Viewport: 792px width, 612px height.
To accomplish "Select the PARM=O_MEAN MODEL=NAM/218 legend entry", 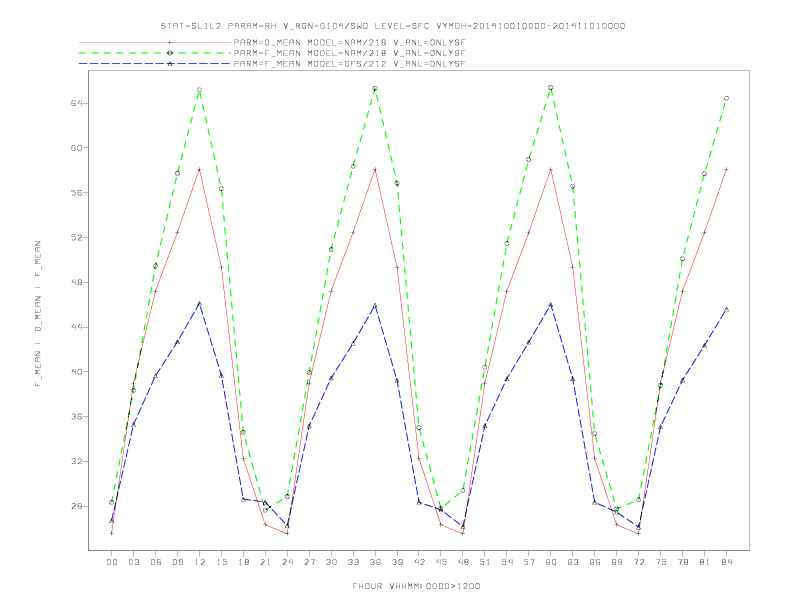I will coord(272,42).
